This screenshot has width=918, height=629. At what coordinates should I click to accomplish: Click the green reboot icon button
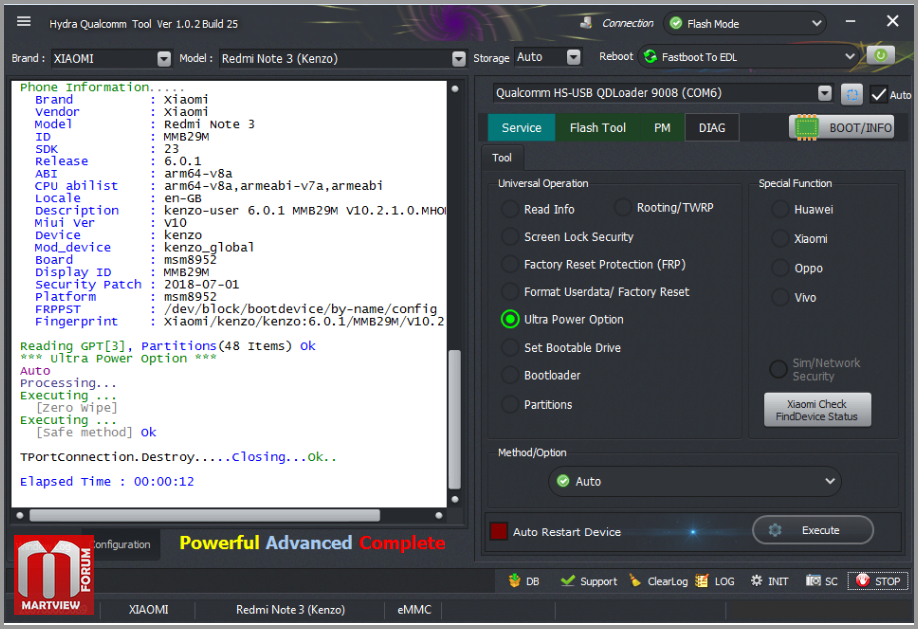click(880, 56)
